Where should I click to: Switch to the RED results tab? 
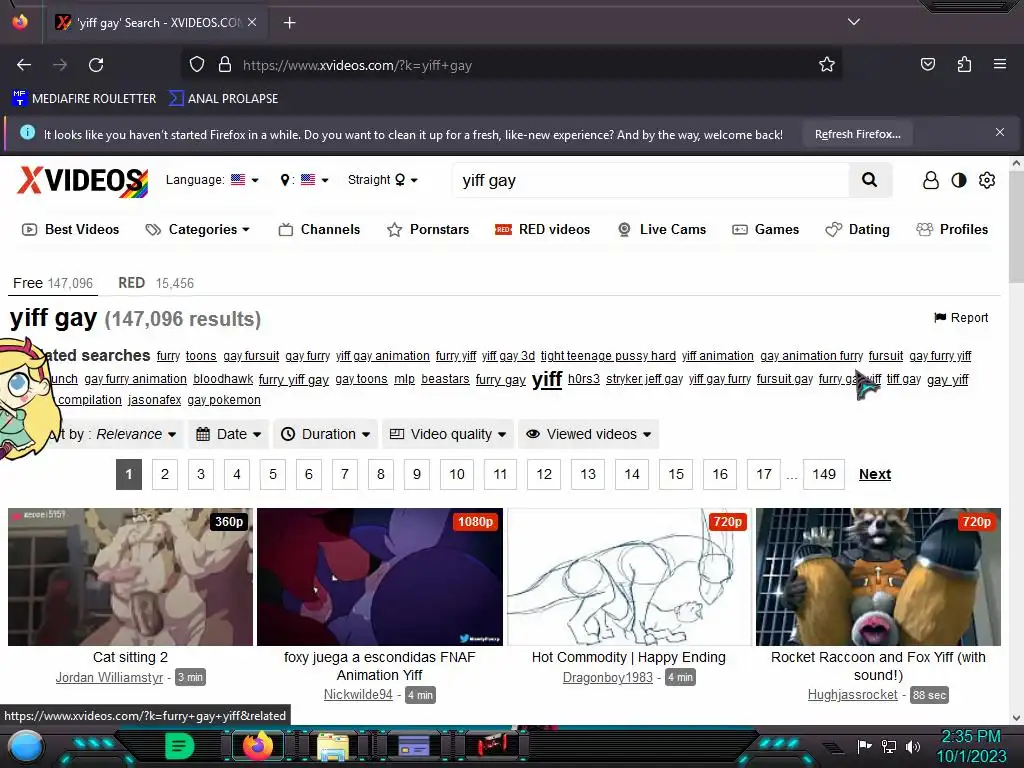point(156,283)
